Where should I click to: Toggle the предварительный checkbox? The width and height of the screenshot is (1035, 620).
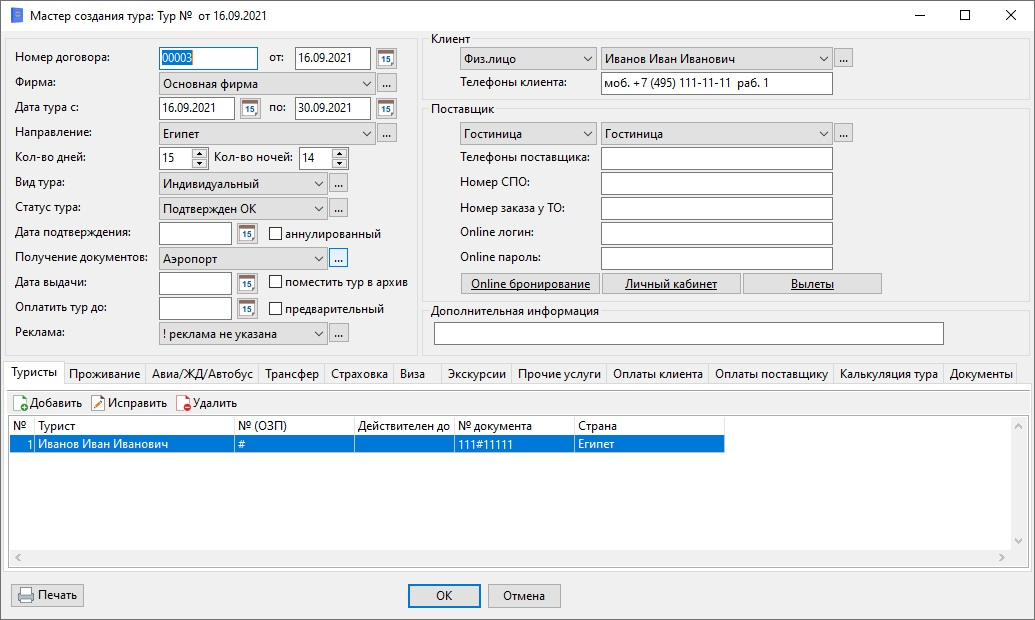[276, 309]
